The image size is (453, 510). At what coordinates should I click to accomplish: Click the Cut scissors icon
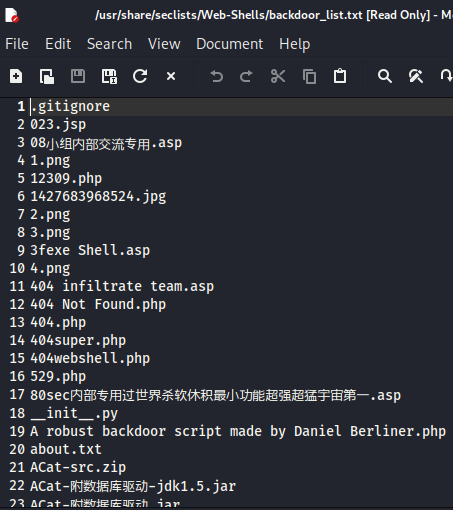(x=278, y=76)
